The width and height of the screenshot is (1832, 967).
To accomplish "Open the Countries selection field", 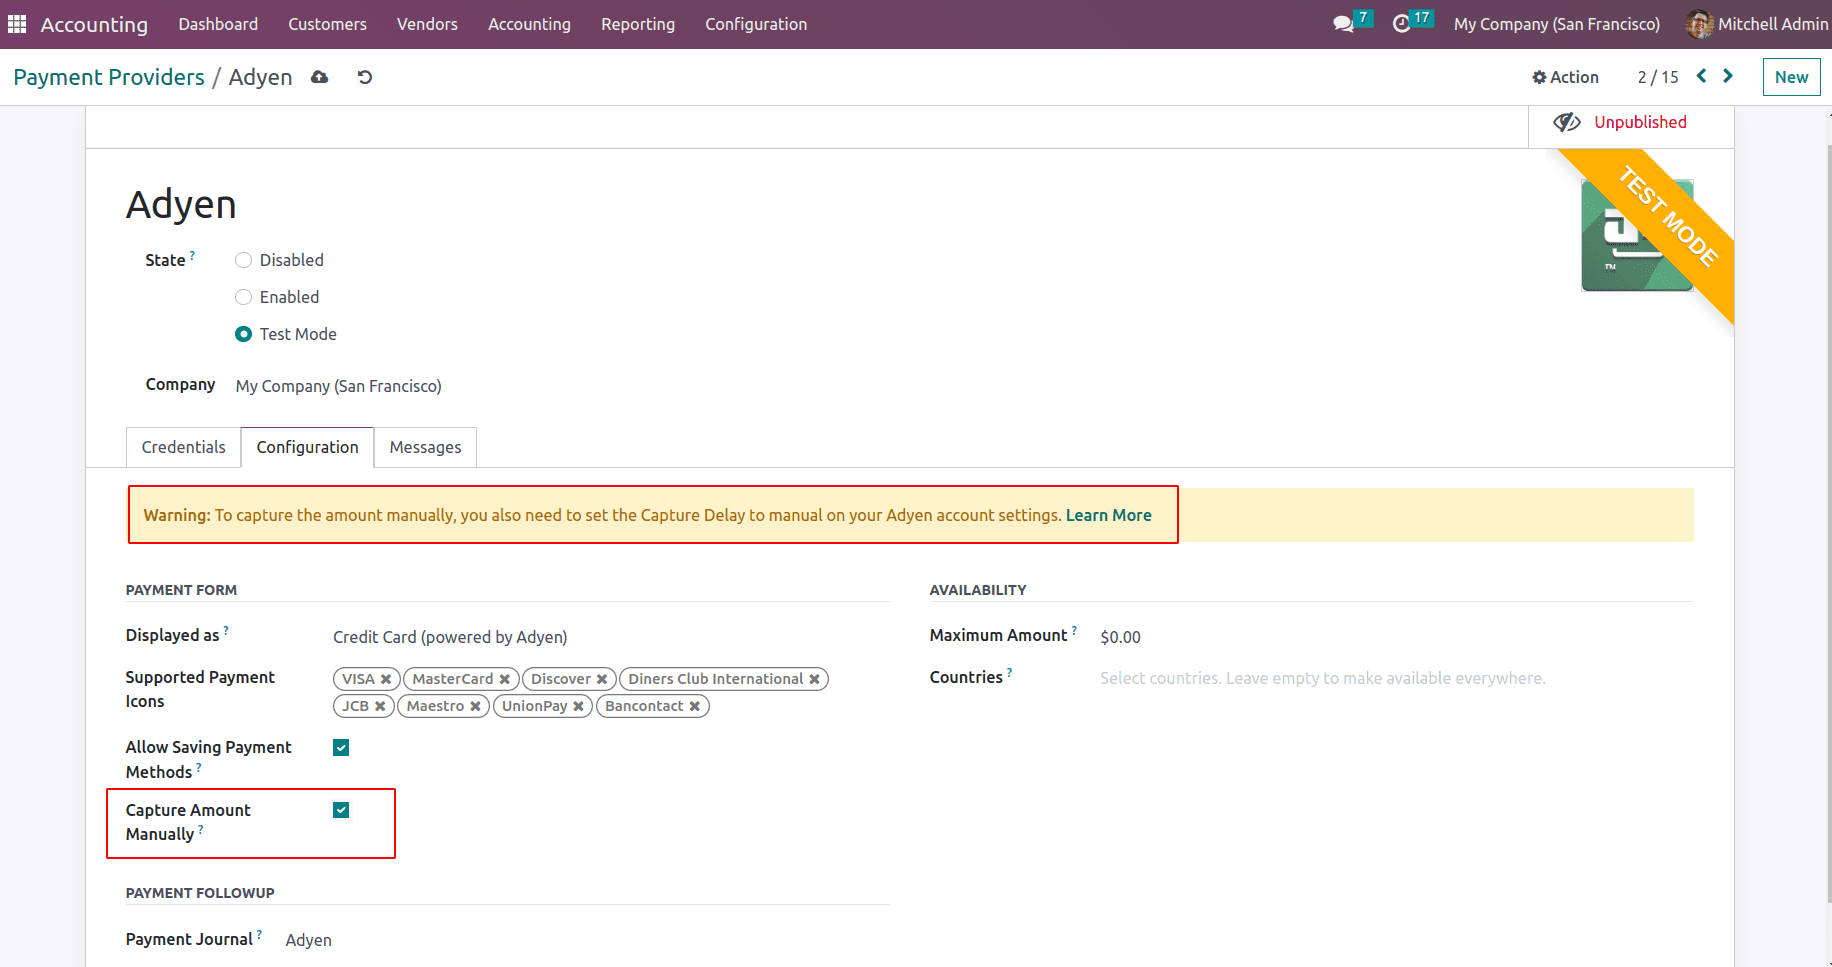I will (x=1396, y=678).
